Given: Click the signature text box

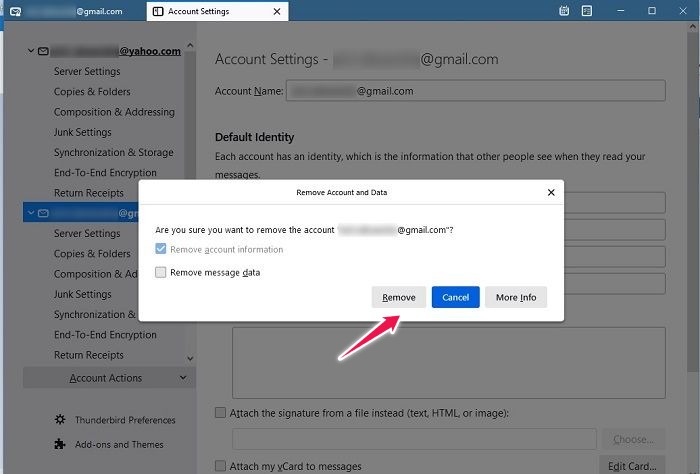Looking at the screenshot, I should (x=449, y=363).
